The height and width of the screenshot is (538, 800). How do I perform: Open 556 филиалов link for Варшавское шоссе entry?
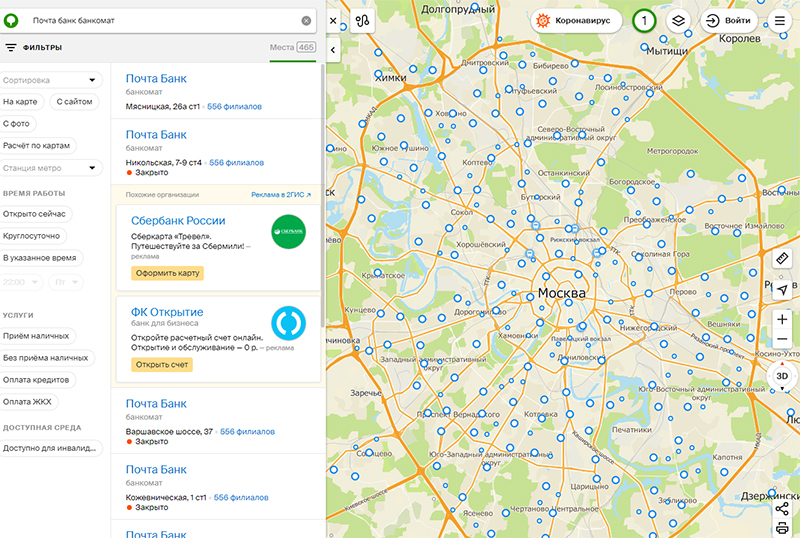[x=247, y=432]
